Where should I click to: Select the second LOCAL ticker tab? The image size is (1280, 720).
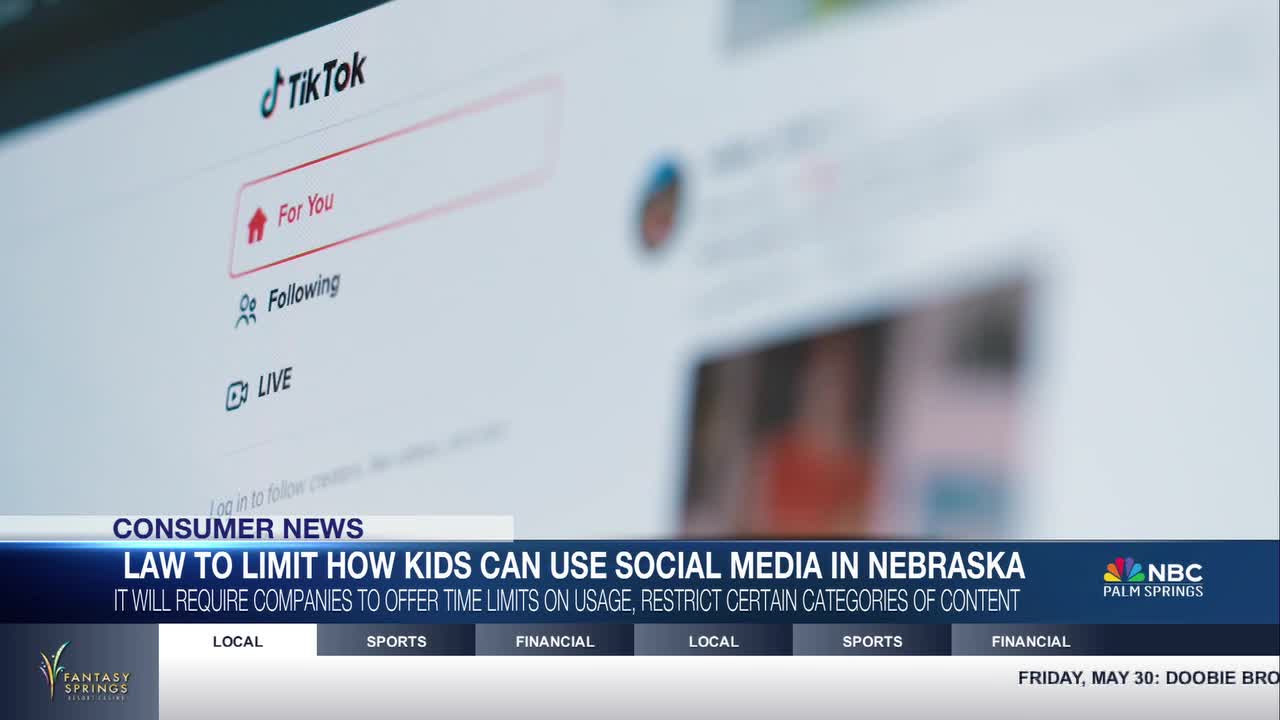point(714,641)
